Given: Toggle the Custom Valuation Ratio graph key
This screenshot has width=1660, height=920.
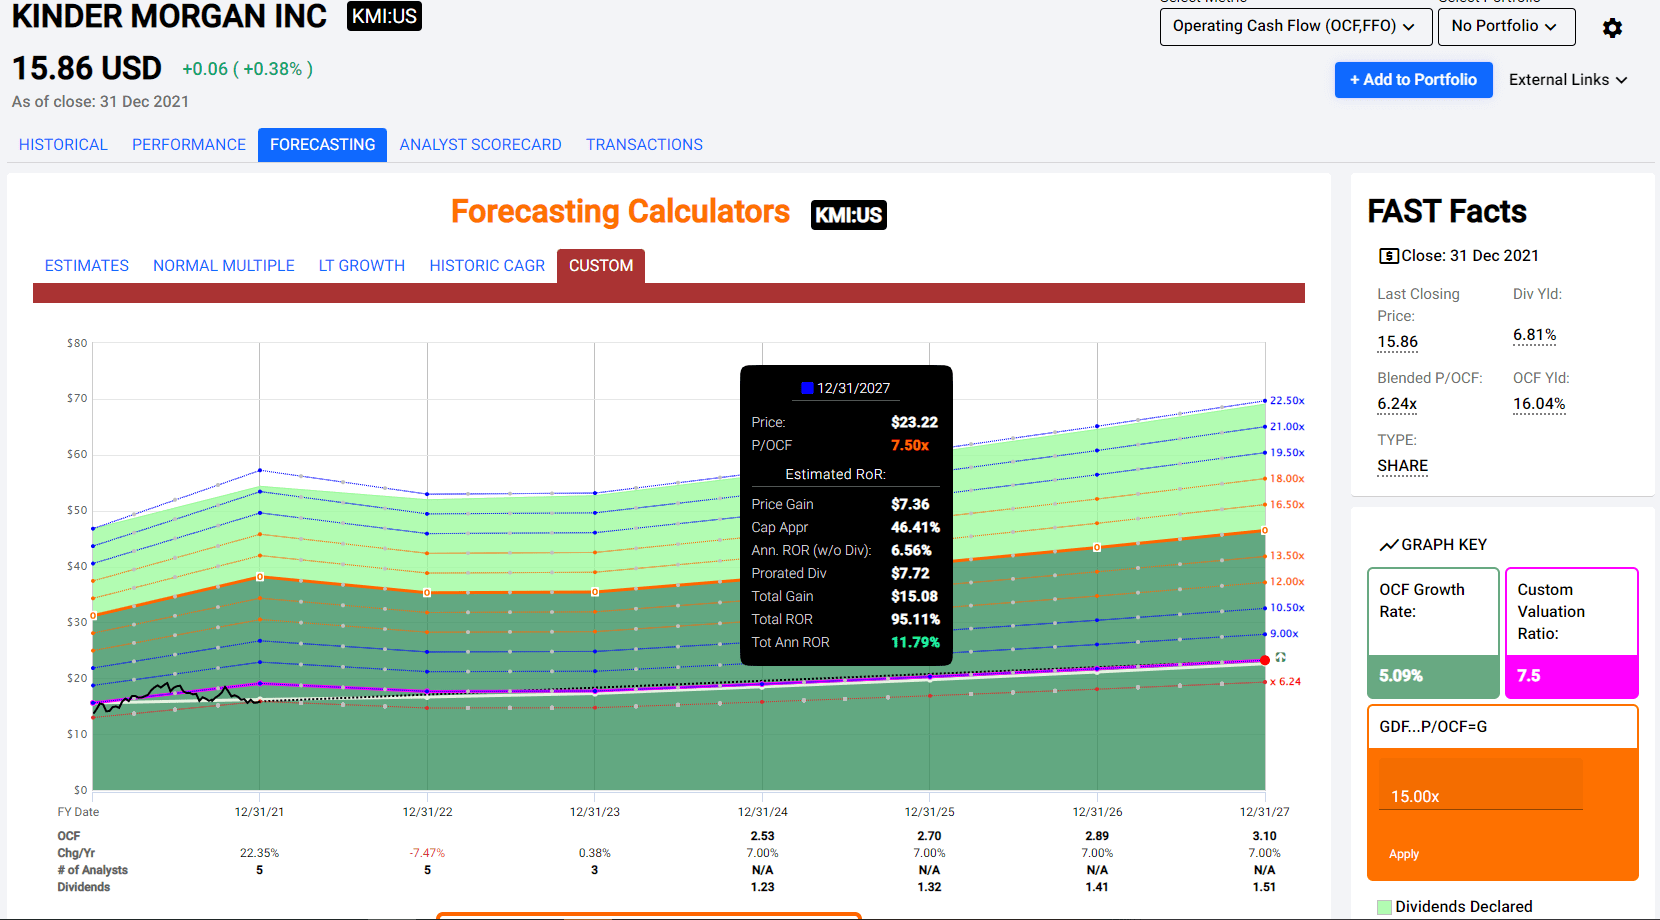Looking at the screenshot, I should click(1571, 633).
